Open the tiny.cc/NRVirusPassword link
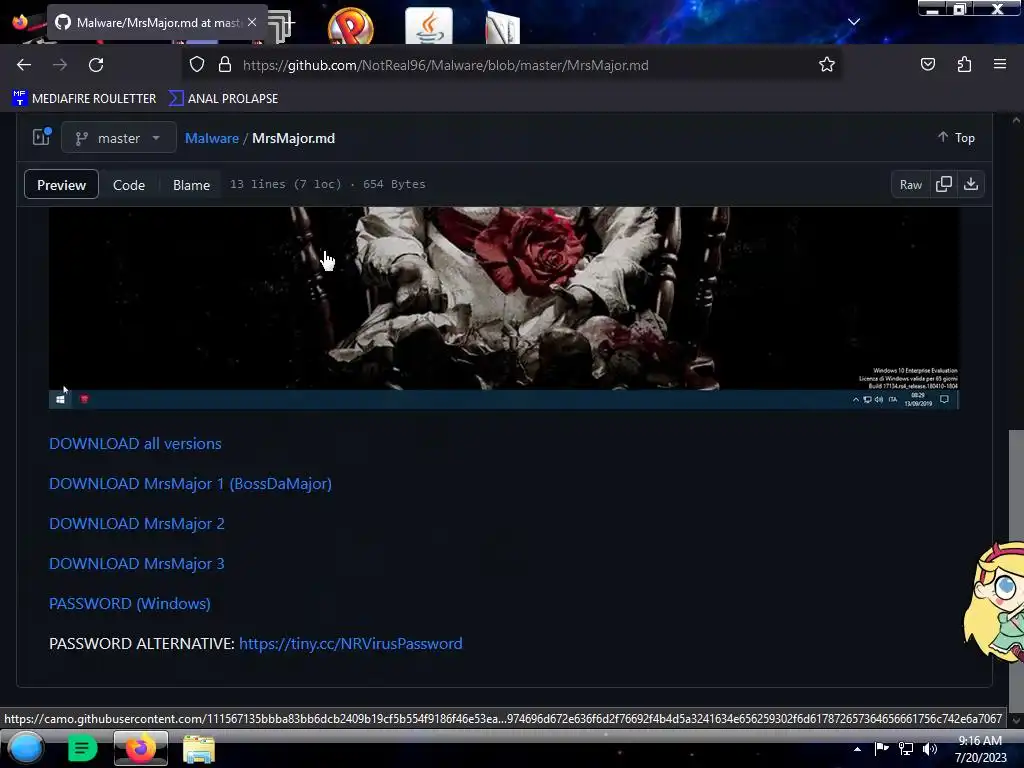 (x=351, y=643)
